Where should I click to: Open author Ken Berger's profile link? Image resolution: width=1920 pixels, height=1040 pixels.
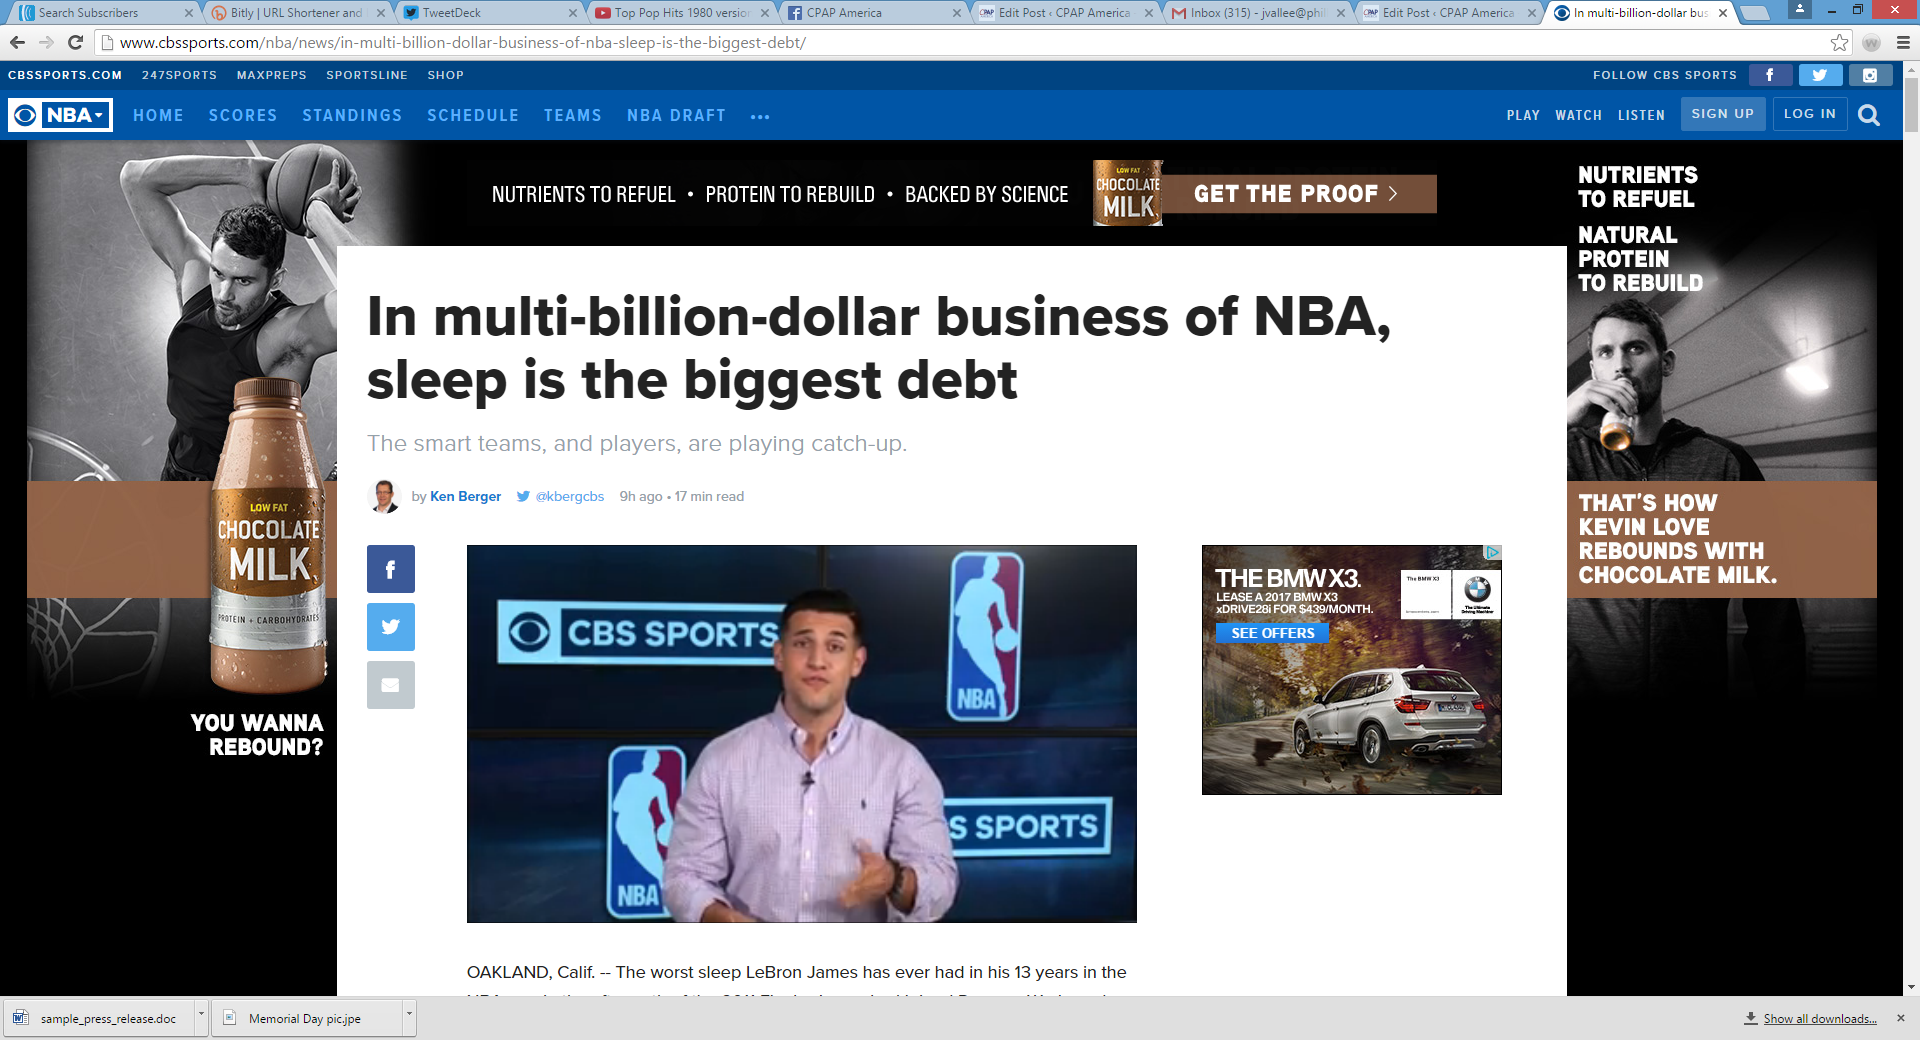tap(465, 496)
